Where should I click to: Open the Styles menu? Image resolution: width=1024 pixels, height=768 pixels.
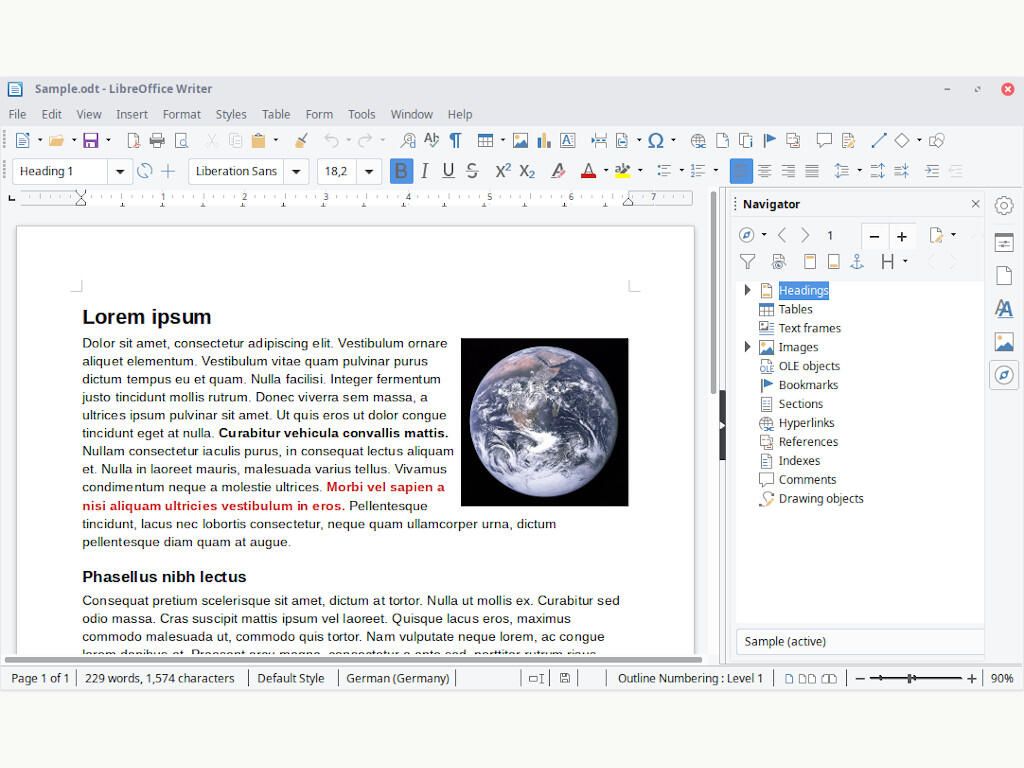pos(231,114)
